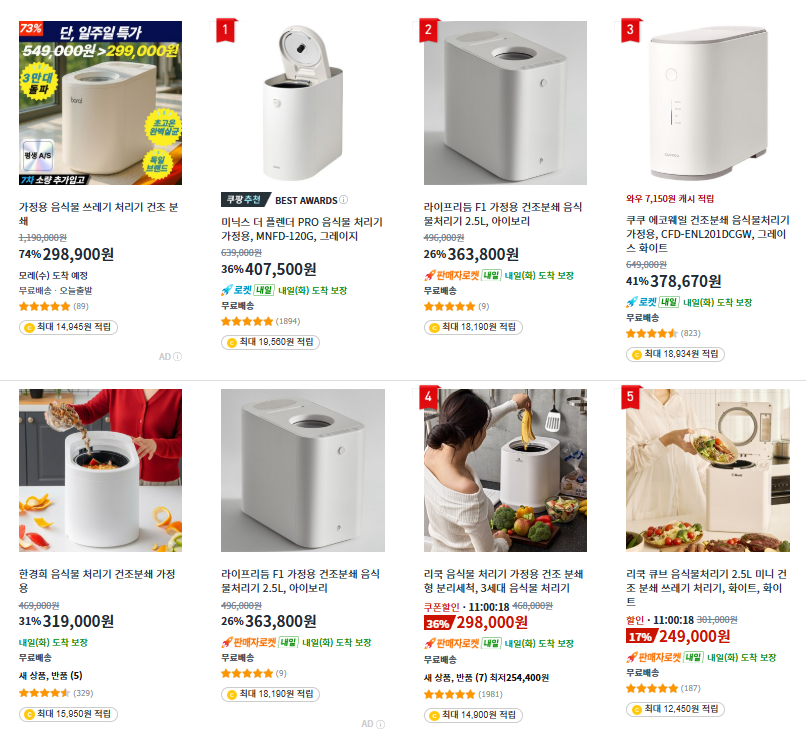Click the AD info icon under second-row 라이프리듬 product
This screenshot has height=735, width=806.
[x=380, y=724]
